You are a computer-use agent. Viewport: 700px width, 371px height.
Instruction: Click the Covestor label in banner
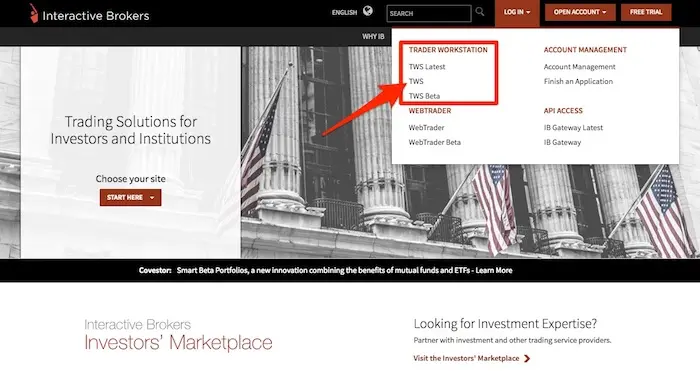155,270
